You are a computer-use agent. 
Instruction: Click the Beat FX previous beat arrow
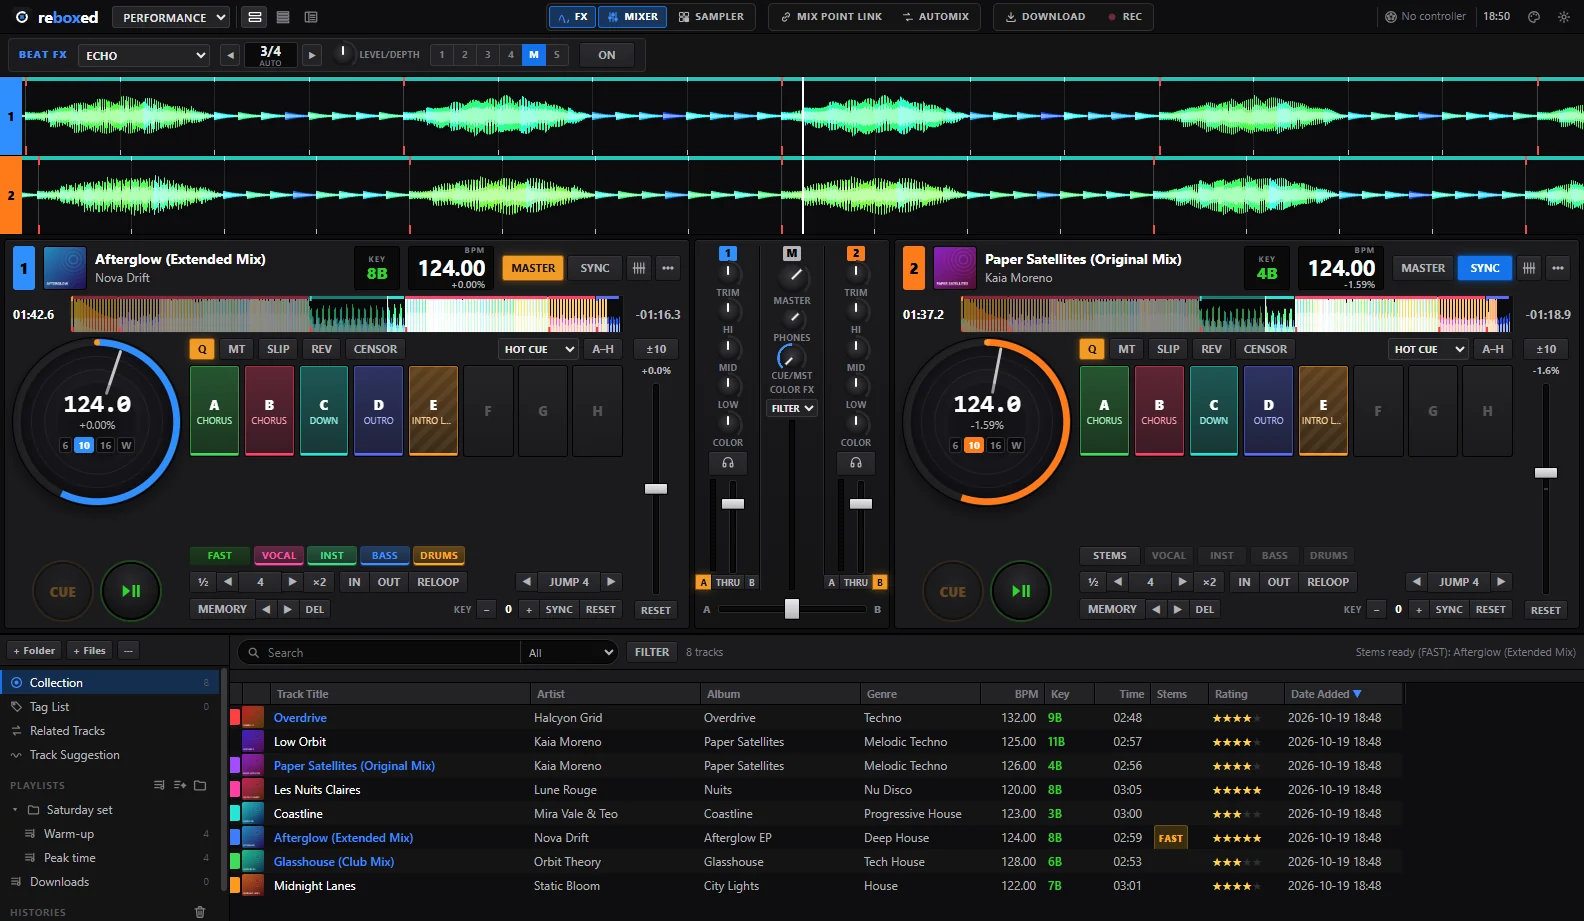point(231,55)
